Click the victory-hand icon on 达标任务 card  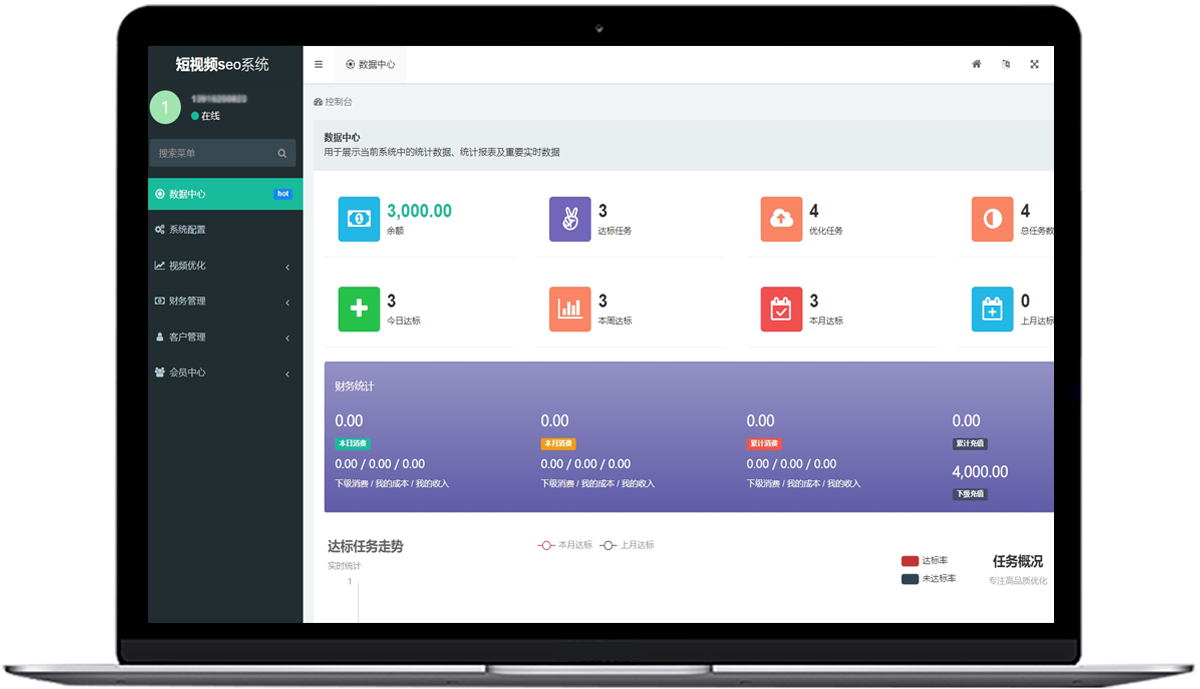[569, 219]
